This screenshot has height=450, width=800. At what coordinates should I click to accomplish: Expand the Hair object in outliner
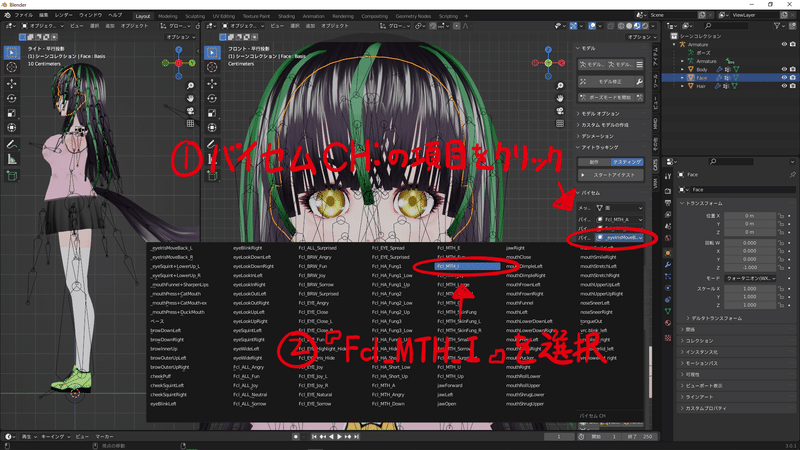[x=683, y=86]
